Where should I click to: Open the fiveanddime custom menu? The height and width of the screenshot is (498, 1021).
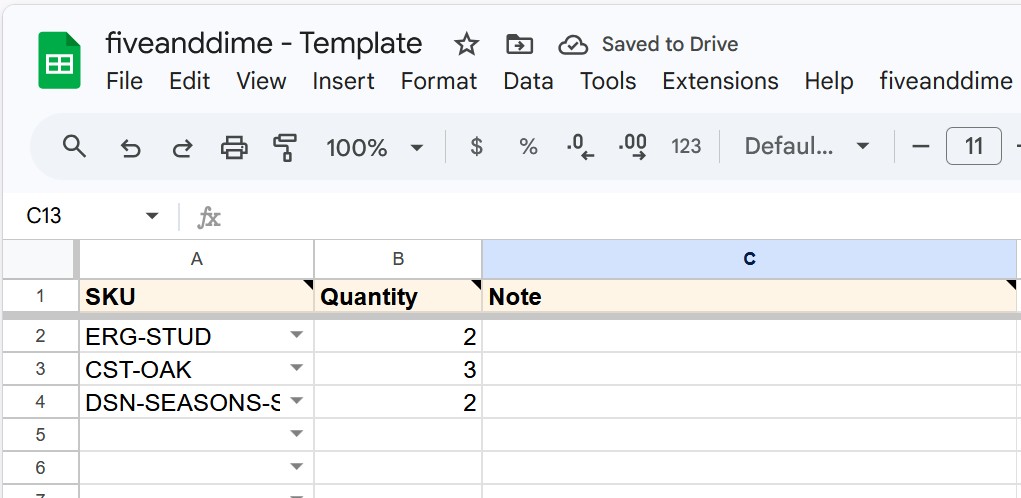946,81
